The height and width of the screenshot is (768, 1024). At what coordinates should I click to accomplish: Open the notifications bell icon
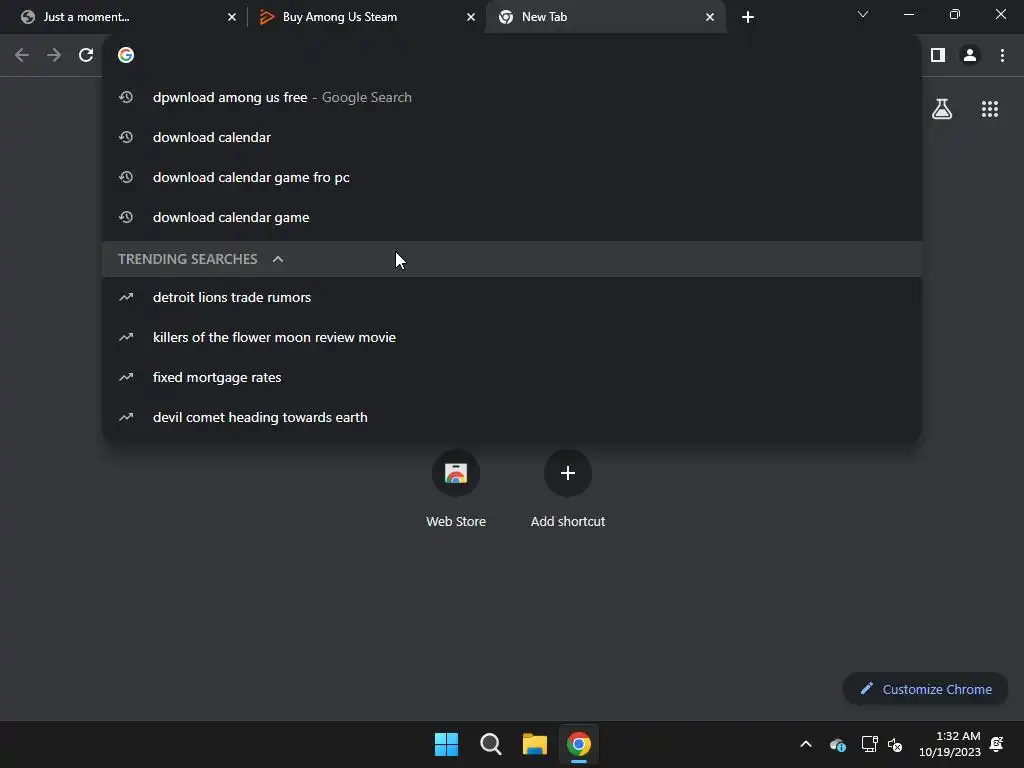point(997,744)
